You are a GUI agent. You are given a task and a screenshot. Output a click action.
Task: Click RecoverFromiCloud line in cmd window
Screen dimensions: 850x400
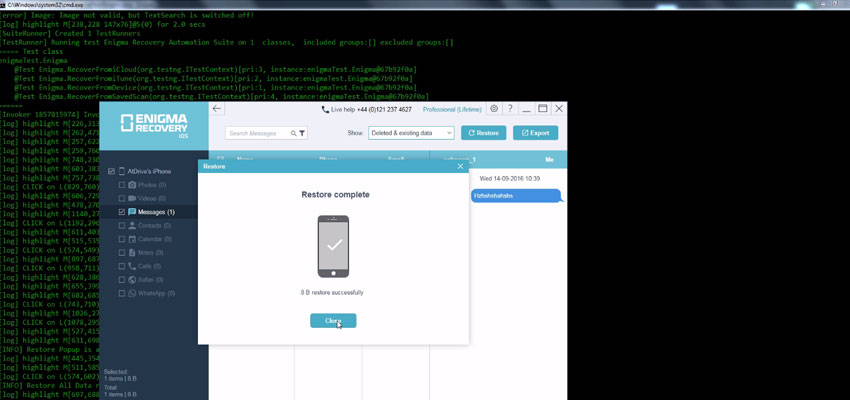(x=215, y=69)
